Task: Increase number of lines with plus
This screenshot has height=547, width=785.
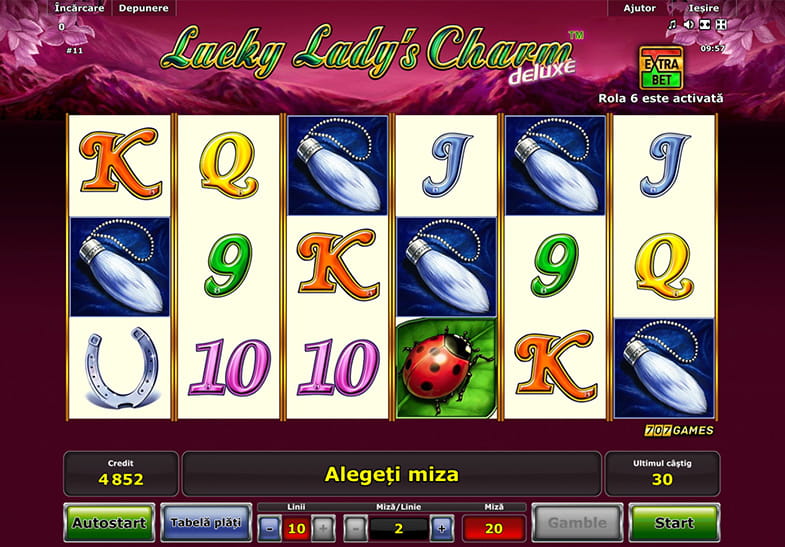Action: pos(323,528)
